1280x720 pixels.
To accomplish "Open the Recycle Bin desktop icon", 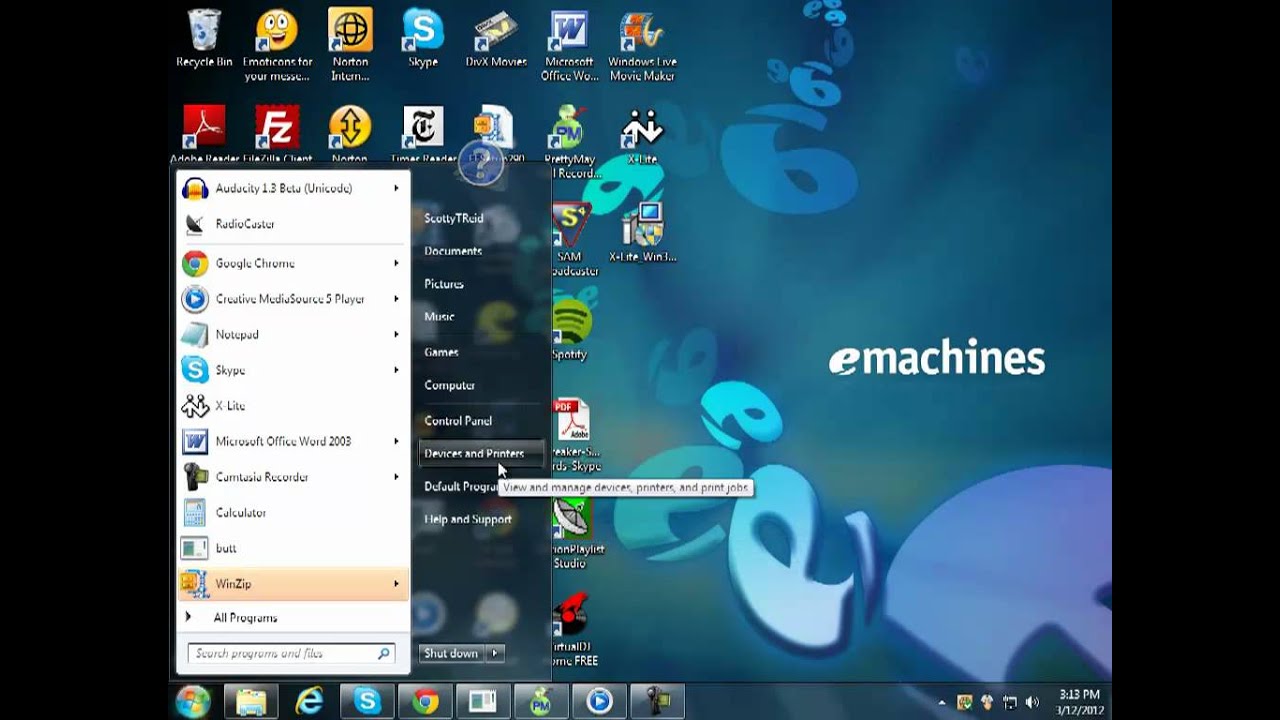I will coord(204,38).
